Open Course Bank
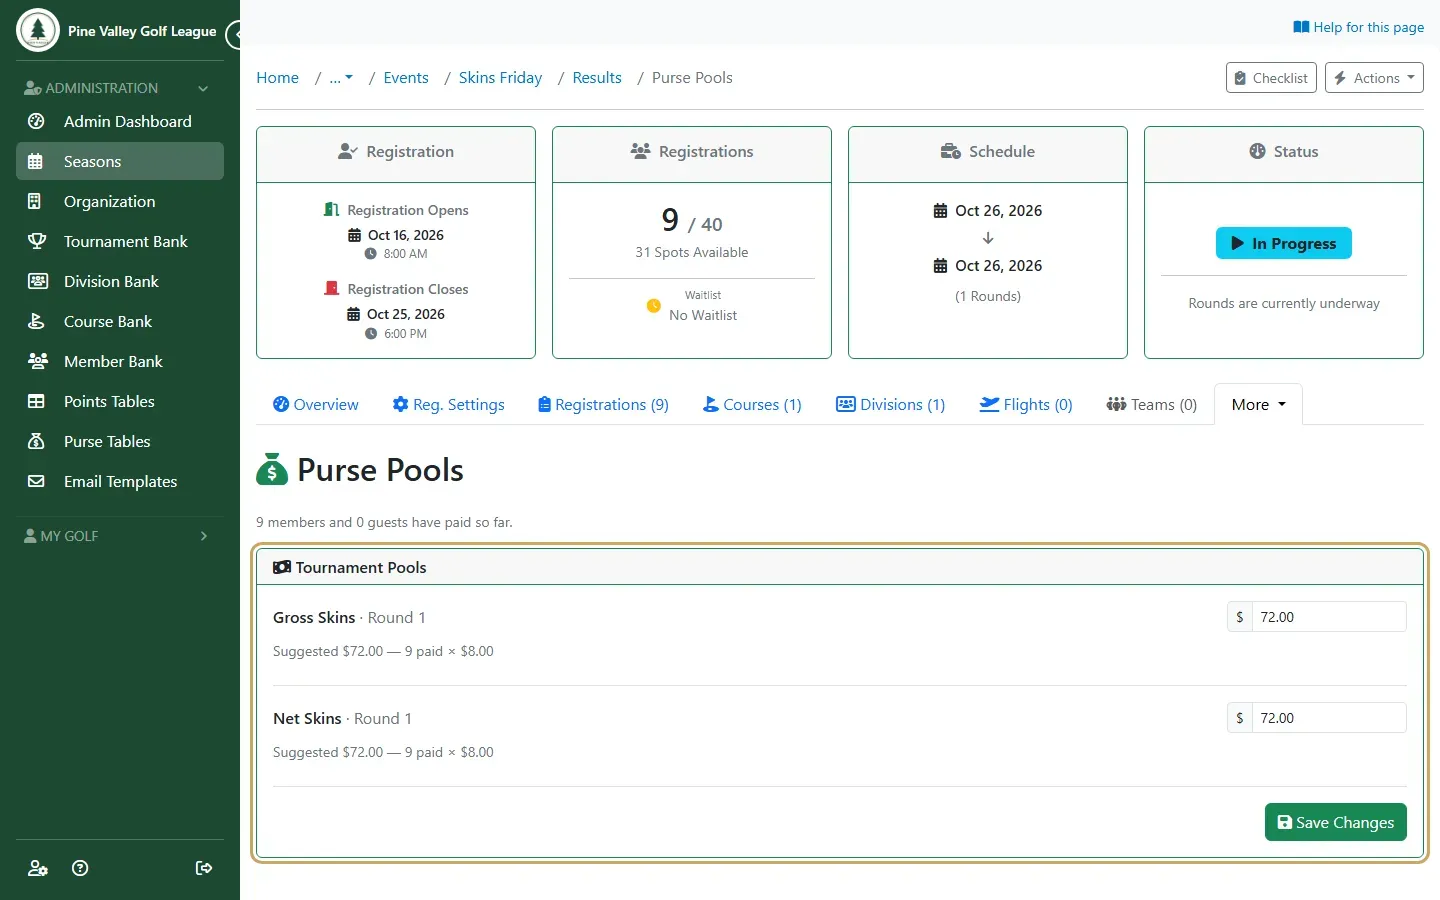Screen dimensions: 1440x900 [x=120, y=321]
